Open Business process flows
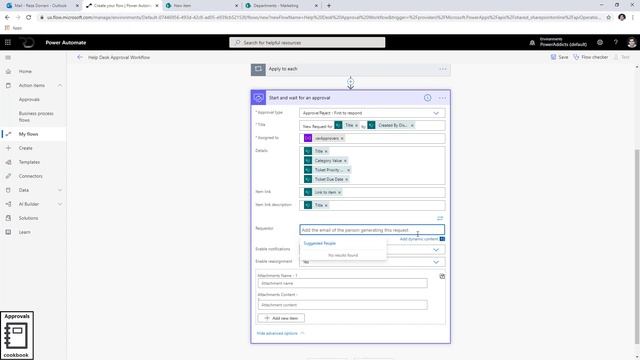Screen dimensions: 640x360 click(36, 117)
